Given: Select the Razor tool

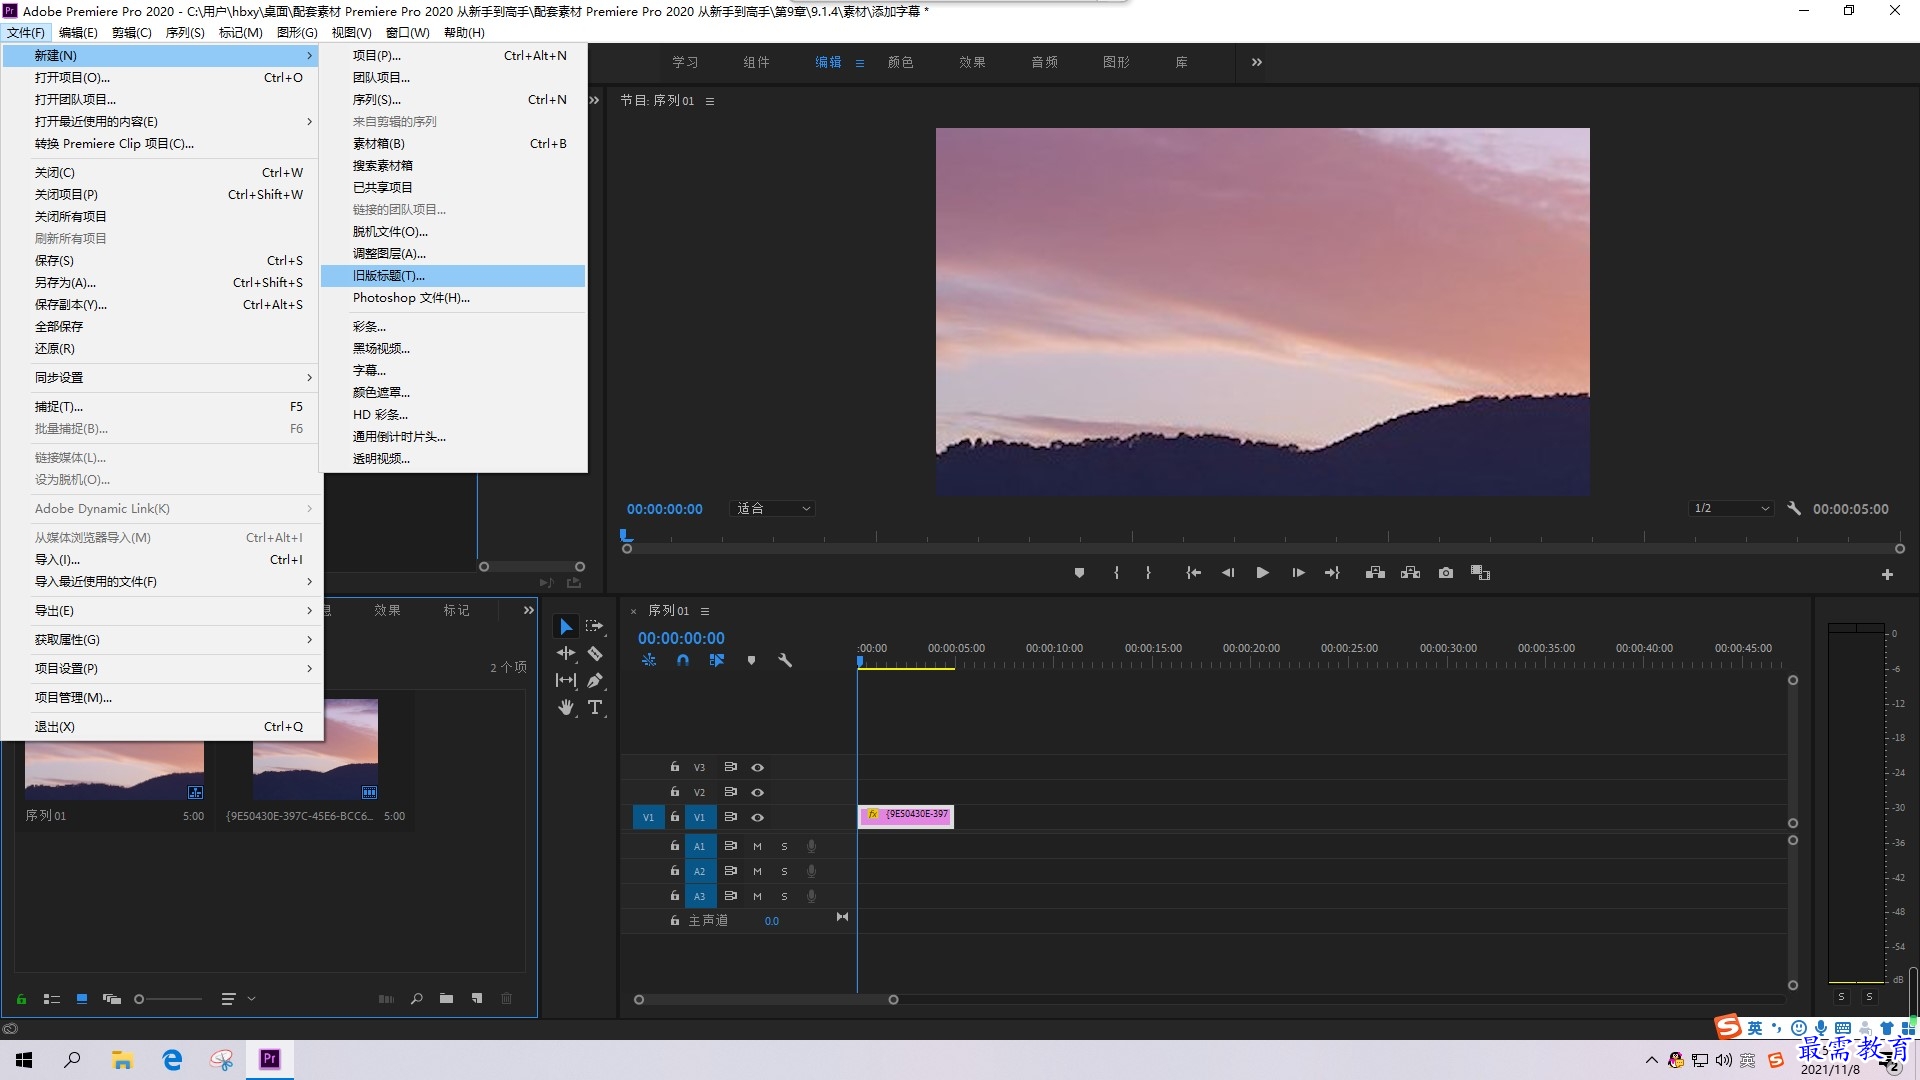Looking at the screenshot, I should (x=595, y=653).
